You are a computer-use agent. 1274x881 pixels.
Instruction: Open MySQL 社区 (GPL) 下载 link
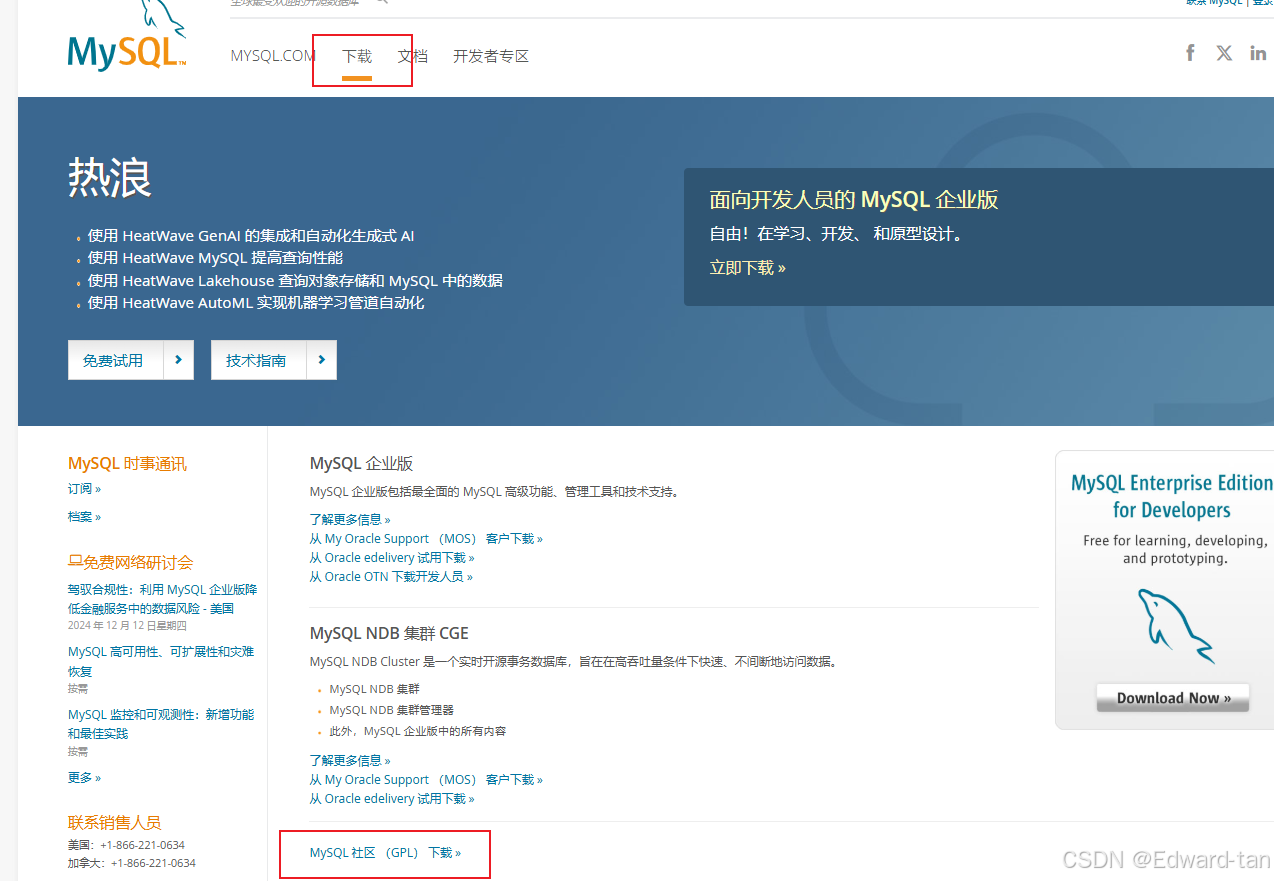(385, 853)
